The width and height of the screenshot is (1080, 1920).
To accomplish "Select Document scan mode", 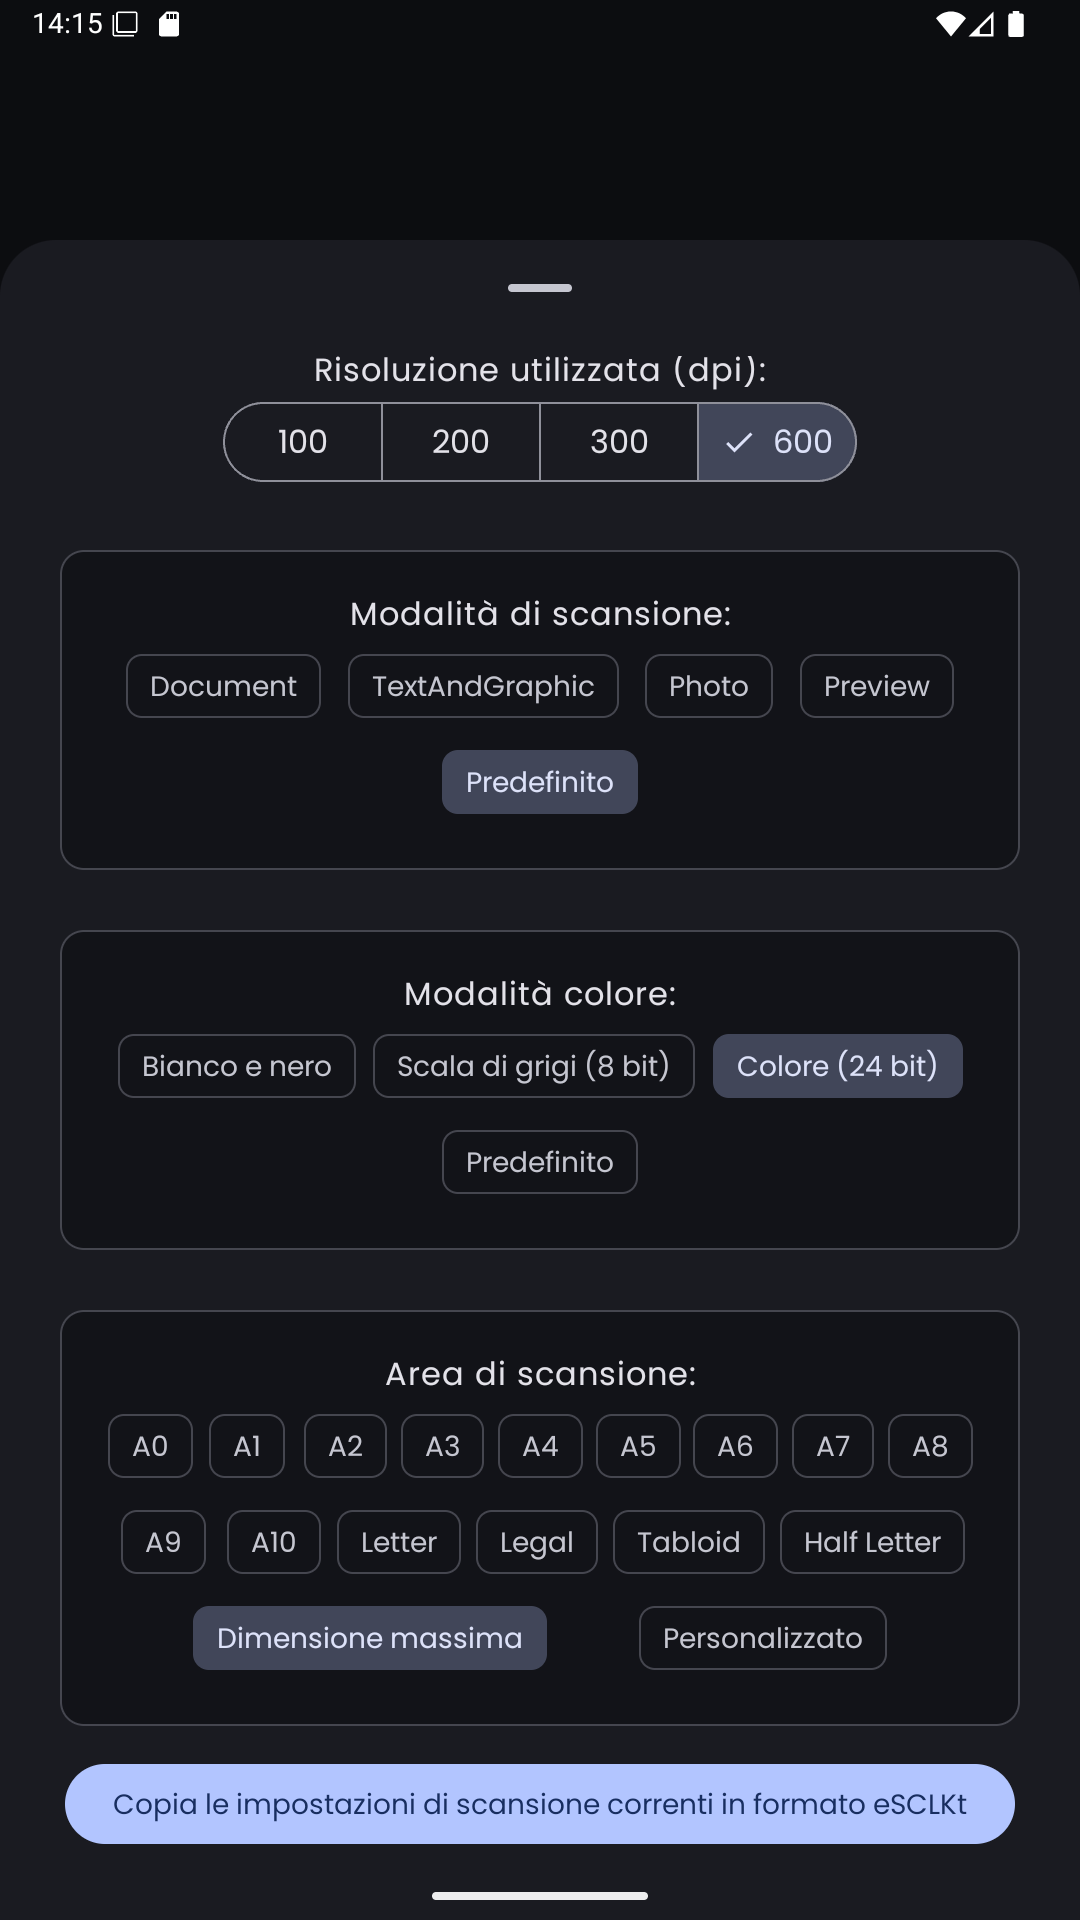I will (x=223, y=686).
